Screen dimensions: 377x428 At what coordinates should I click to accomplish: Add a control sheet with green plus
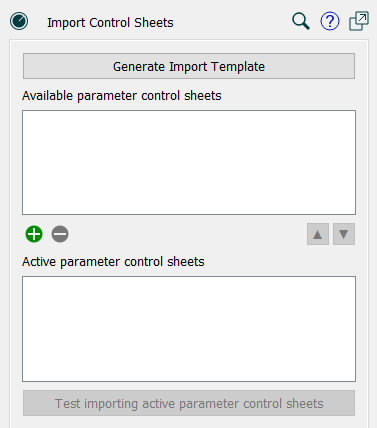click(34, 234)
